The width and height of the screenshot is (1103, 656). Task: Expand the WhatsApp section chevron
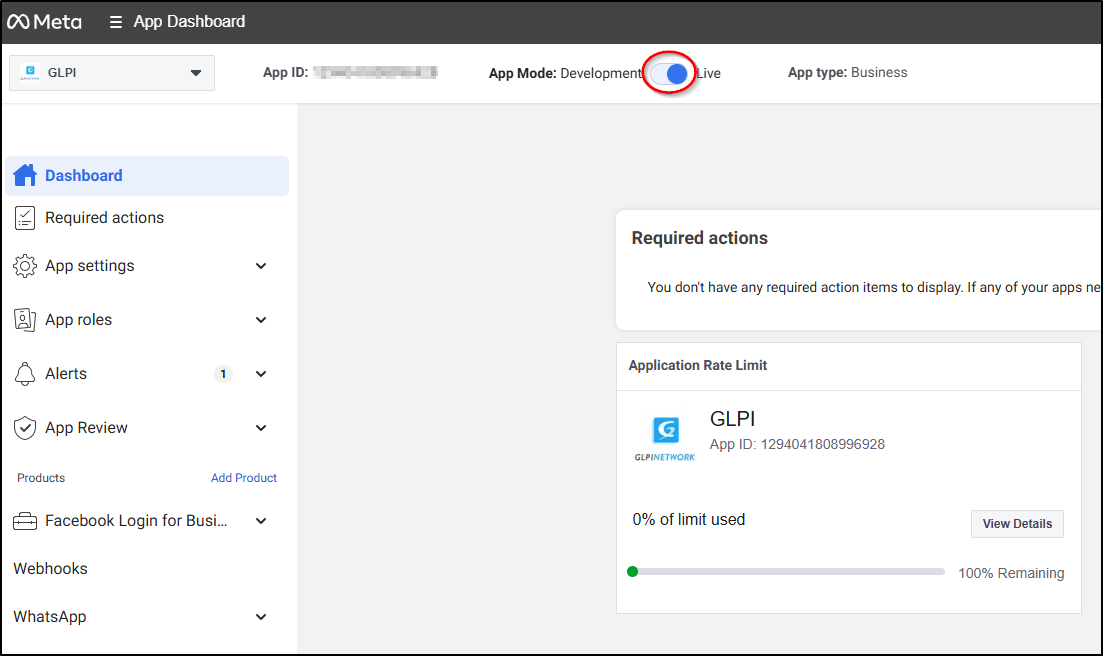coord(261,617)
